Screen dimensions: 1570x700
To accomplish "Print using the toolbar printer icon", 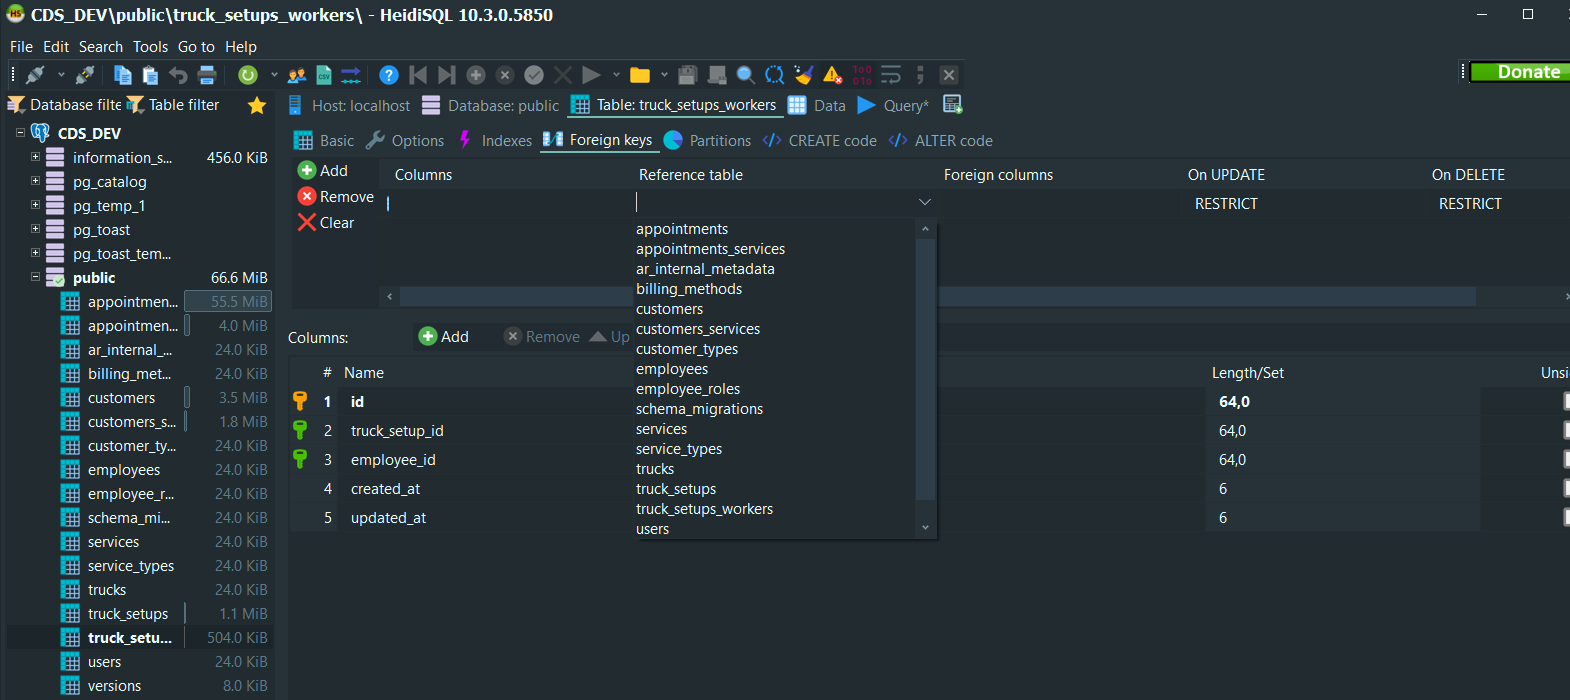I will [207, 75].
